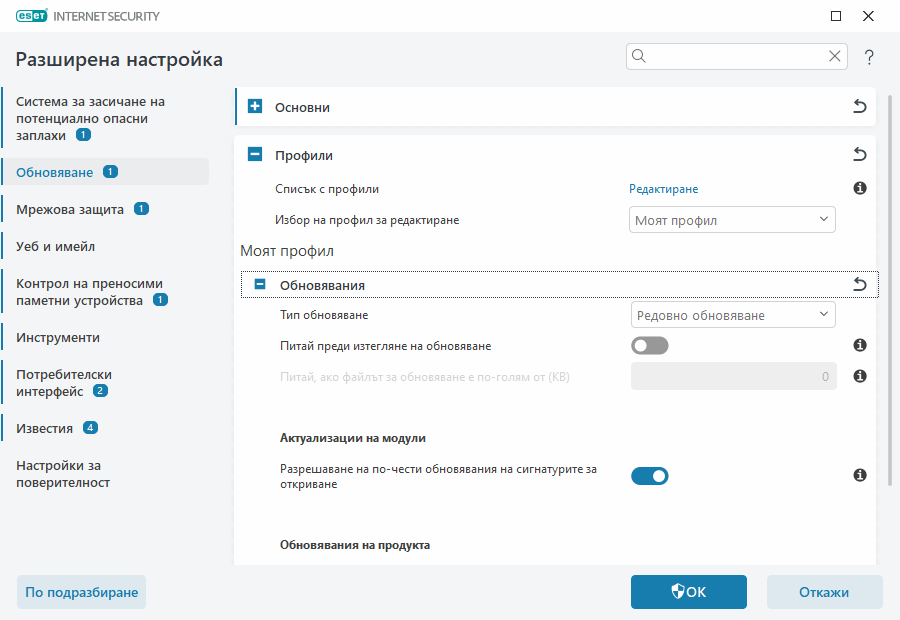Disable по-чести обновявания на сигнатурите
The height and width of the screenshot is (620, 900).
[x=650, y=475]
